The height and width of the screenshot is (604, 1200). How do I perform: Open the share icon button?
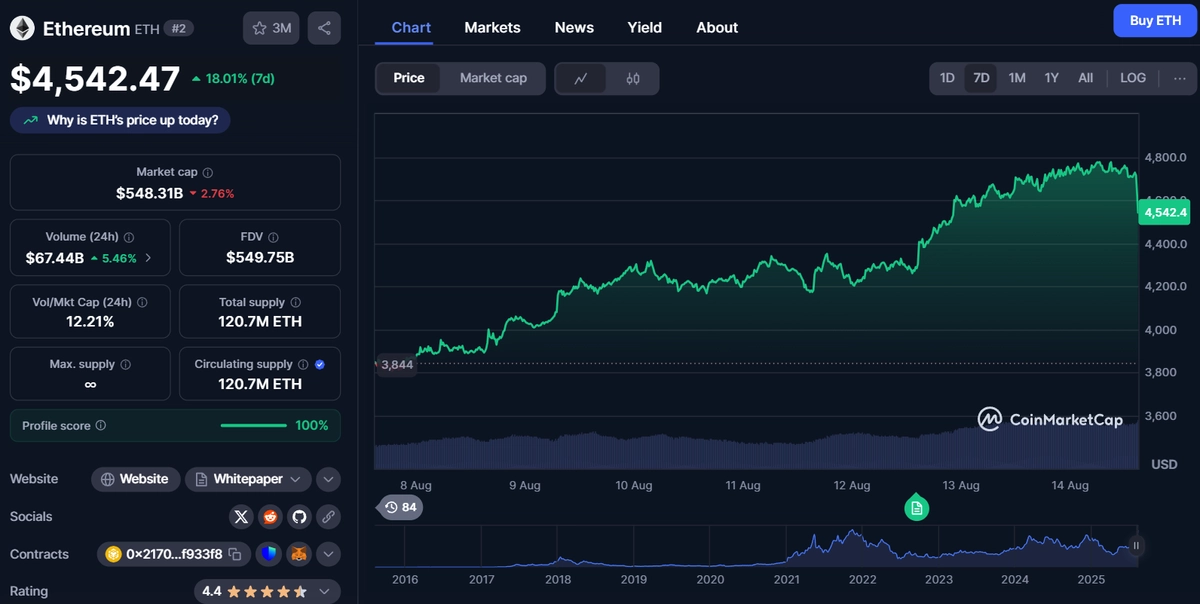point(324,28)
